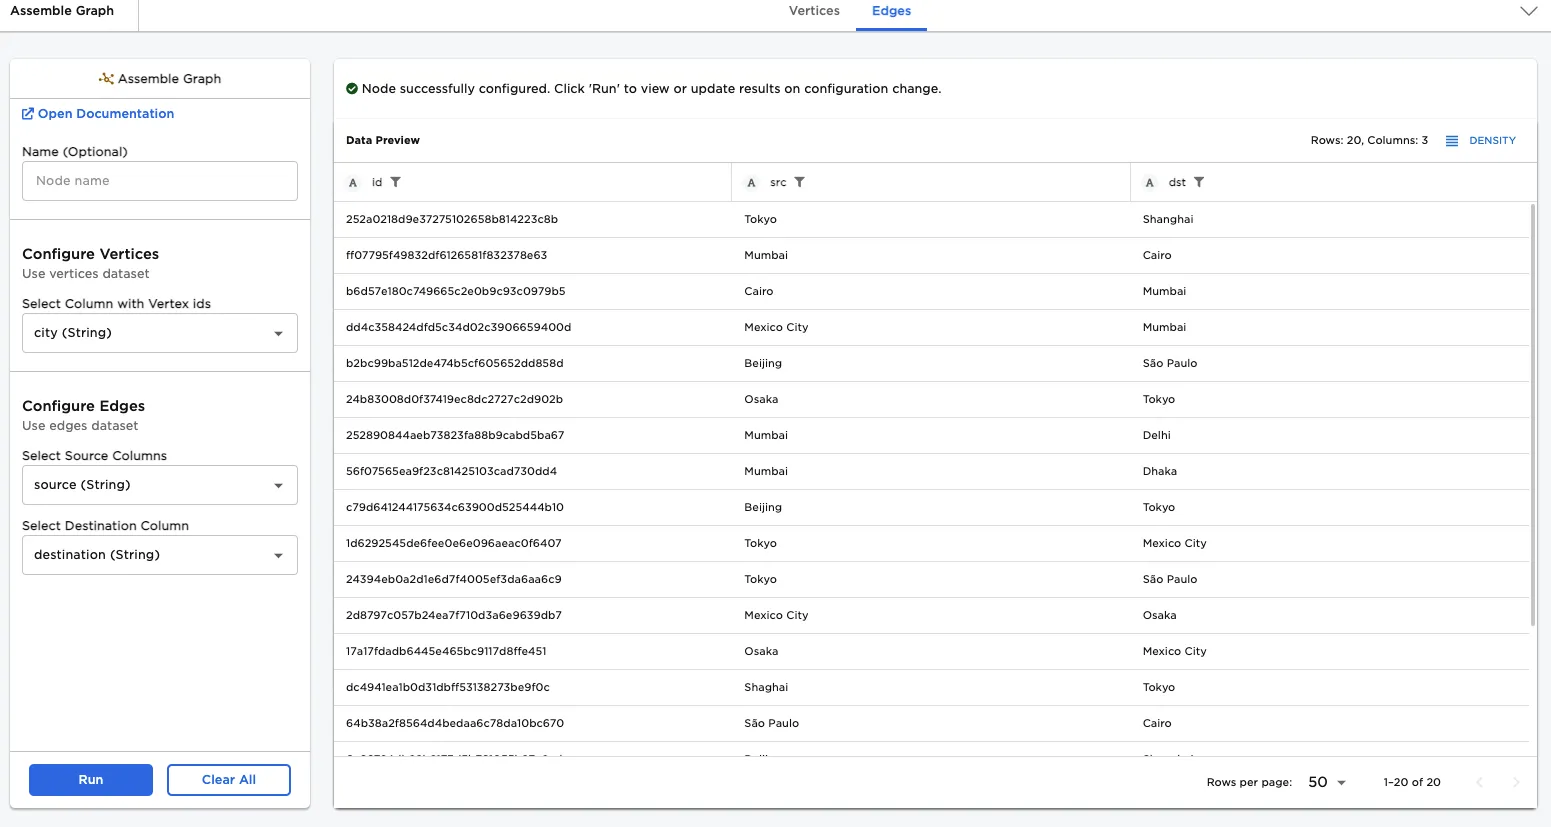Change the Rows per page dropdown
The image size is (1551, 827).
[x=1325, y=782]
